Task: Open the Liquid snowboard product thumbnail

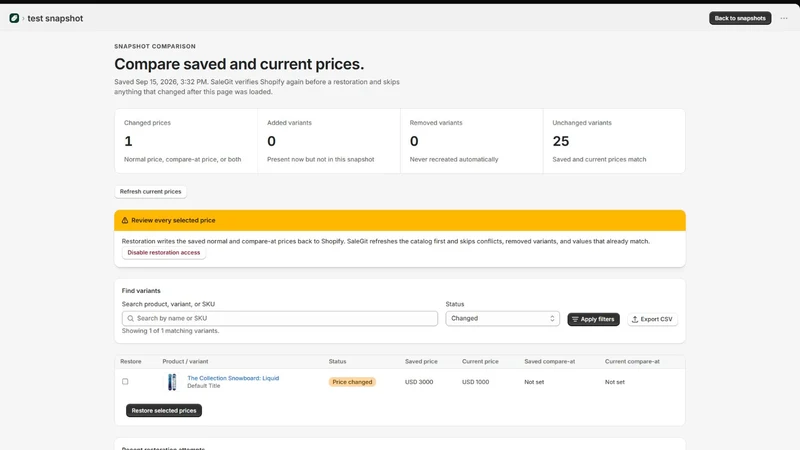Action: coord(172,382)
